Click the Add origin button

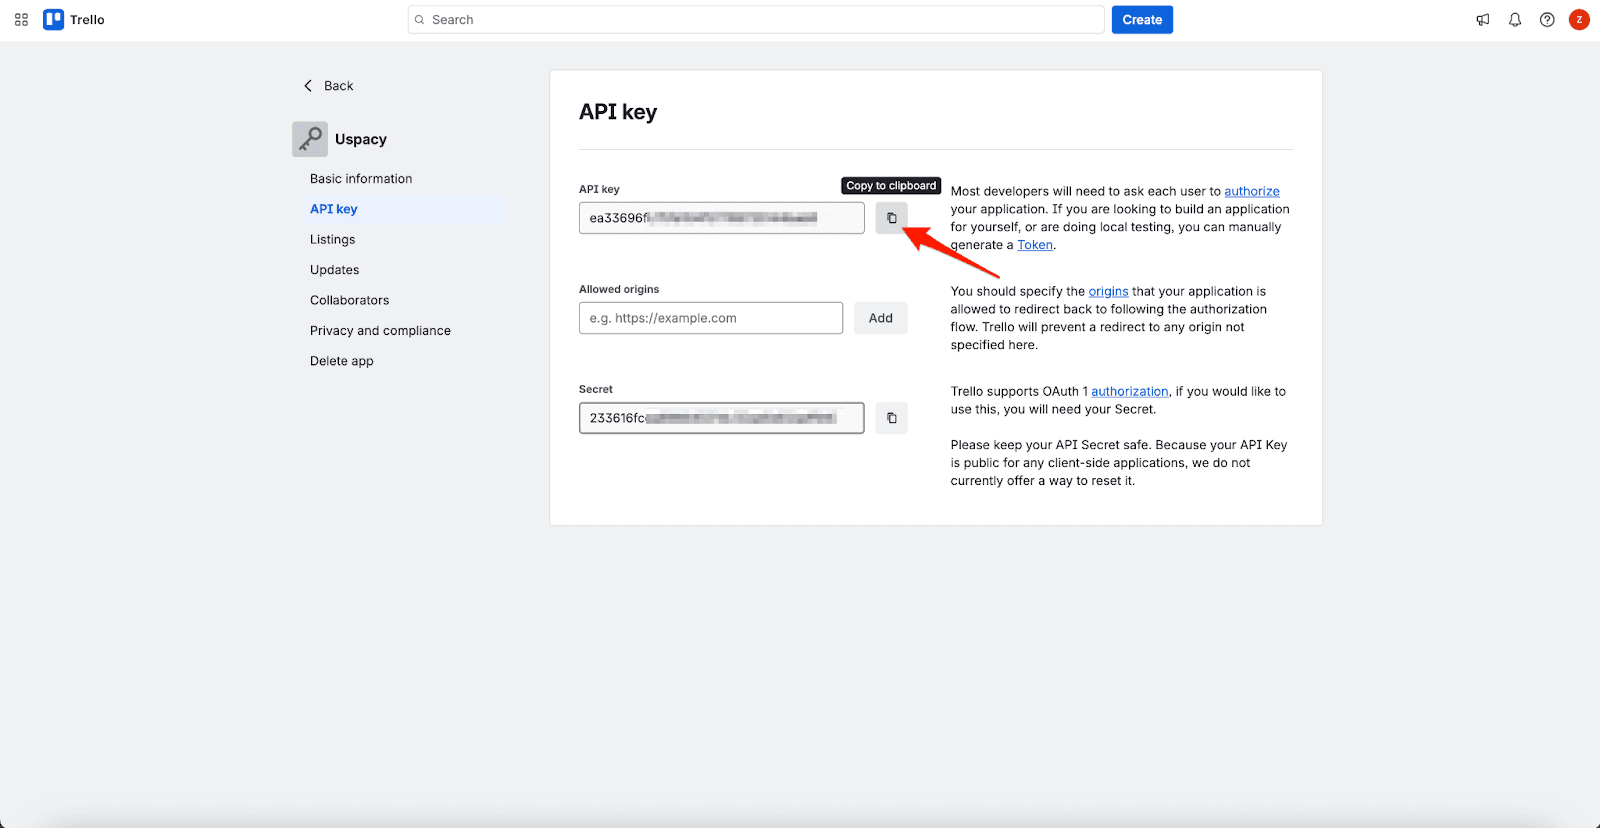[x=880, y=318]
